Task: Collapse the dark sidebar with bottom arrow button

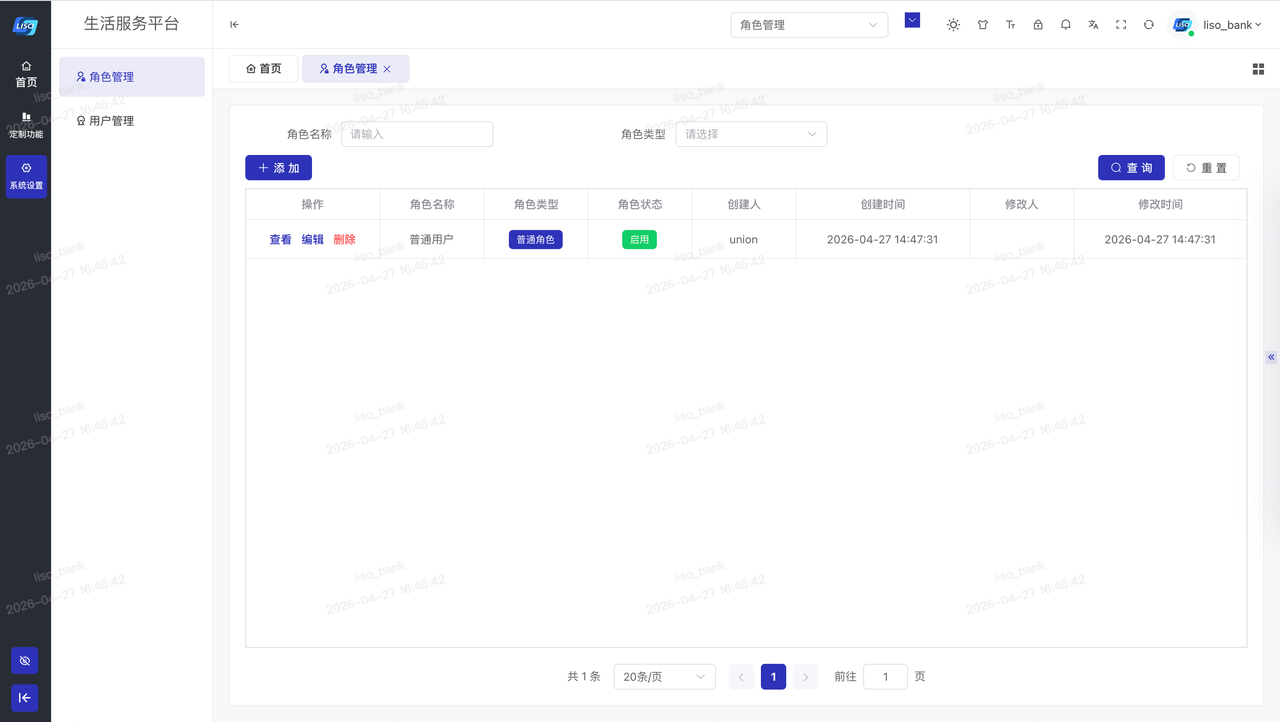Action: [x=25, y=698]
